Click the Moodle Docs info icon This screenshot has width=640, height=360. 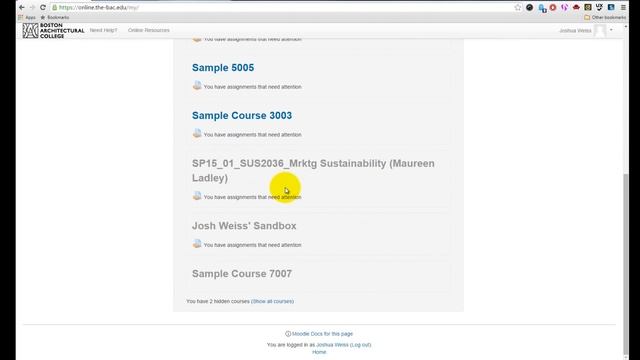pyautogui.click(x=288, y=334)
